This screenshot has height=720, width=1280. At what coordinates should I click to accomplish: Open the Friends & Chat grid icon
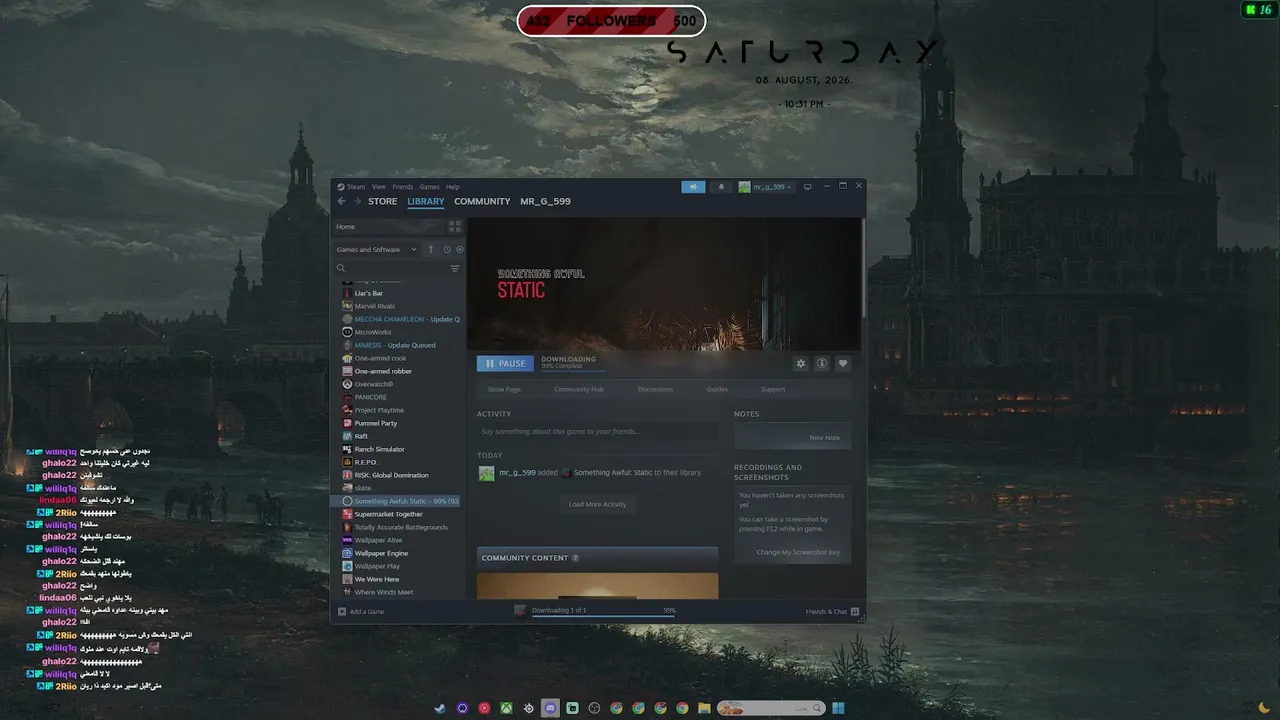click(x=855, y=611)
